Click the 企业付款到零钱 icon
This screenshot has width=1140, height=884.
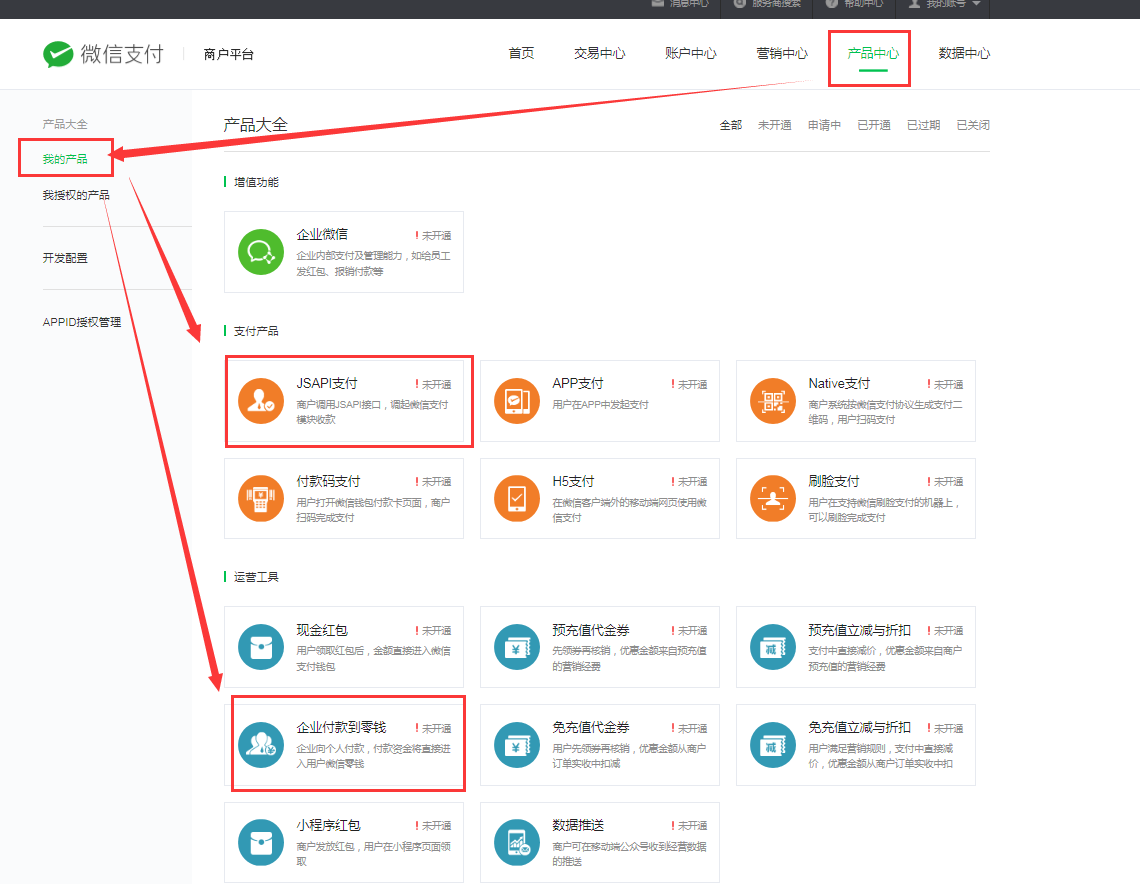coord(261,744)
